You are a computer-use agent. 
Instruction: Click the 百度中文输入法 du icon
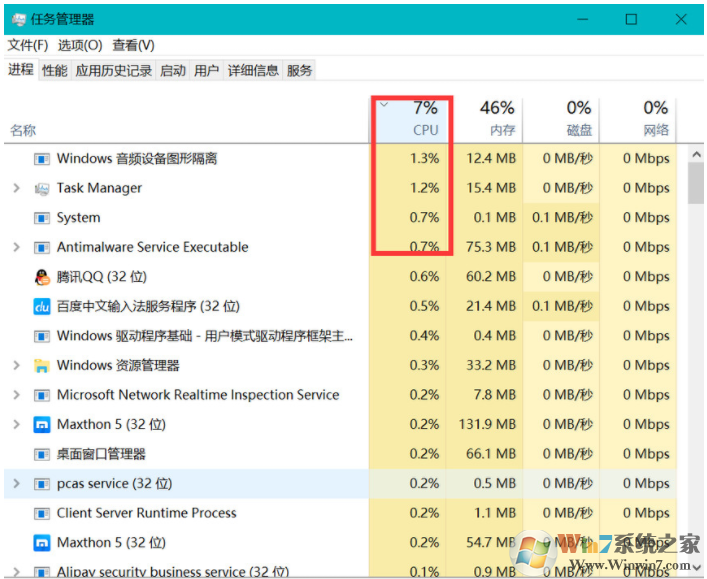pyautogui.click(x=42, y=307)
